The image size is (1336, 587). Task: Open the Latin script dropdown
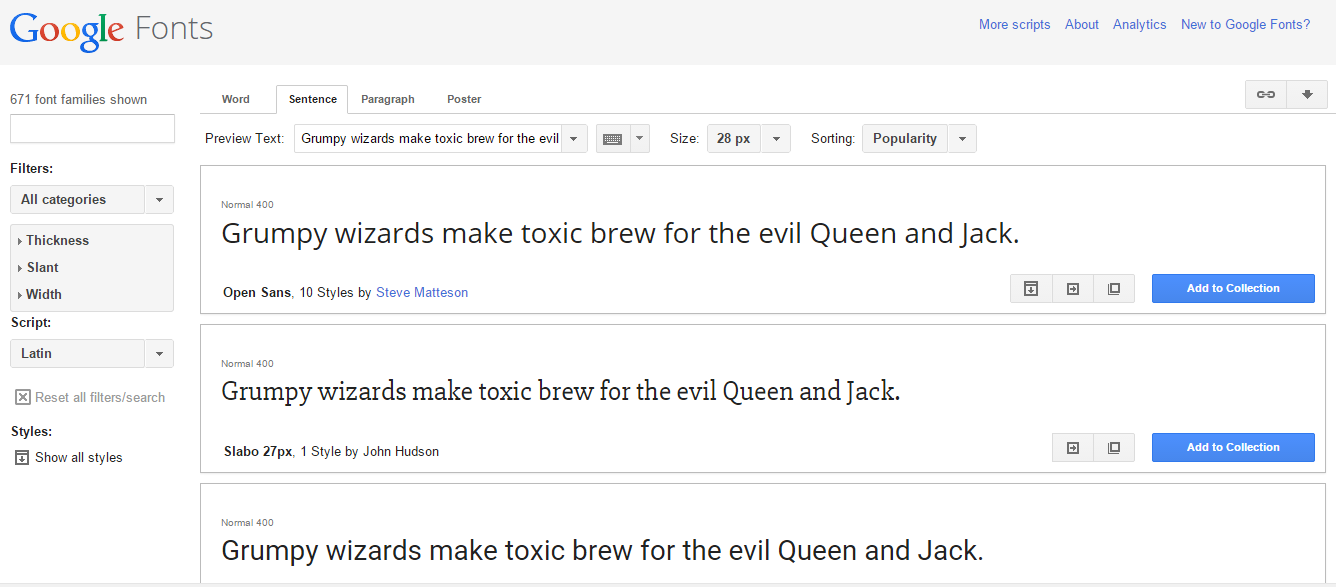(x=91, y=353)
